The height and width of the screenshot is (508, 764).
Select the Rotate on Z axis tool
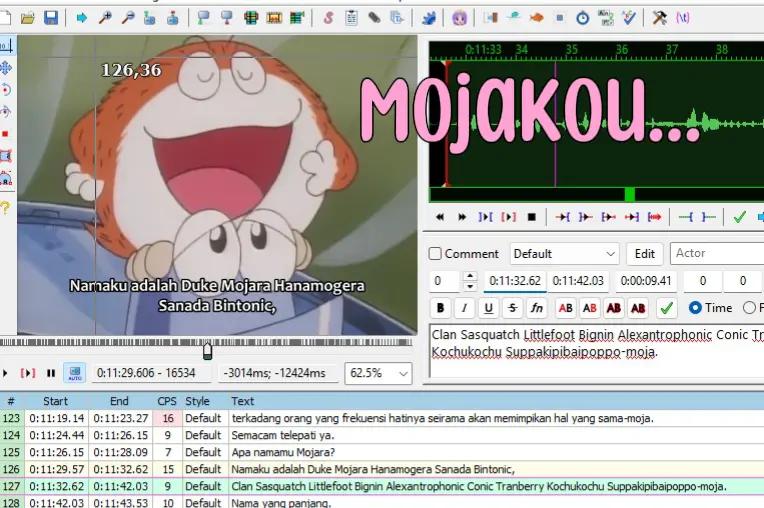6,90
